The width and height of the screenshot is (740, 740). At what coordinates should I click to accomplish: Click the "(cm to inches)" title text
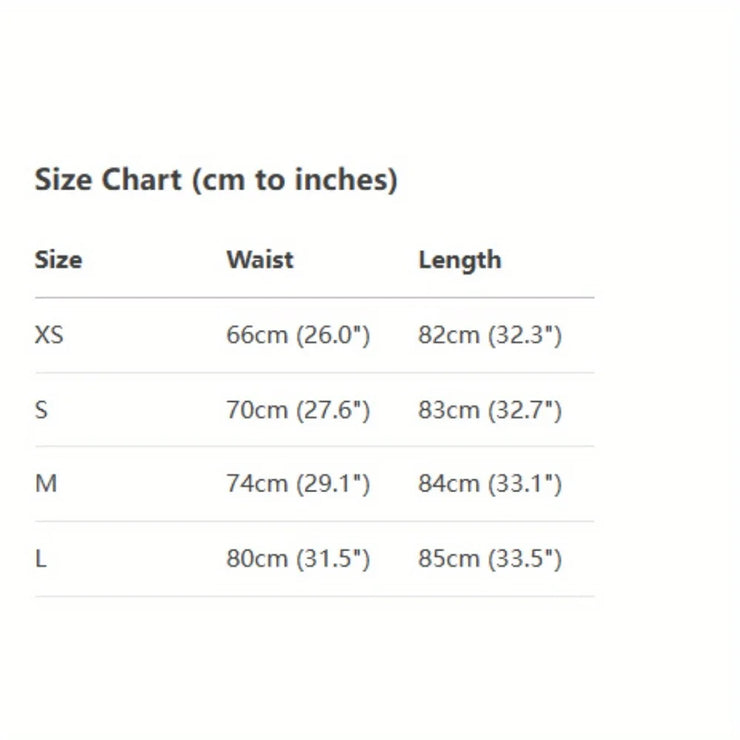point(294,181)
